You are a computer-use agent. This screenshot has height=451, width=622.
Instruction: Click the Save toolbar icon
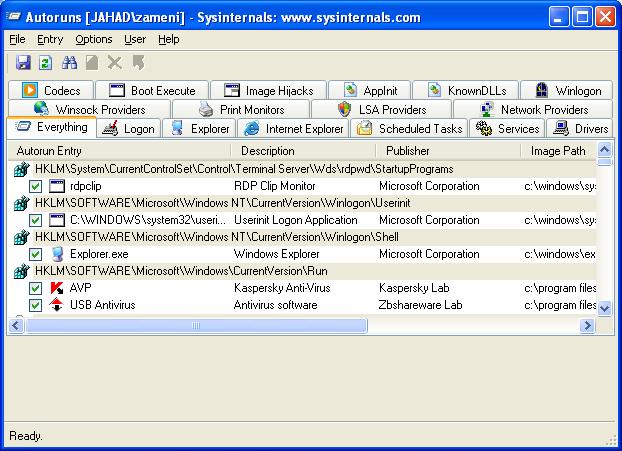[x=23, y=63]
